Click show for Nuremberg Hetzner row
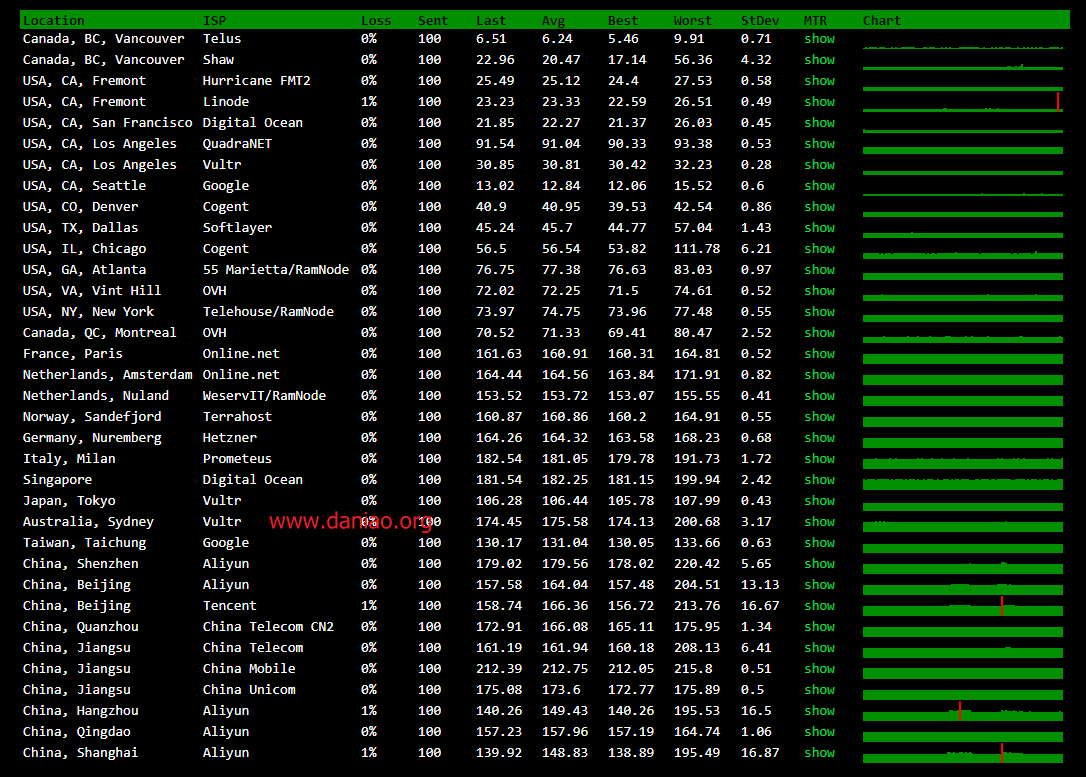1086x777 pixels. coord(819,438)
